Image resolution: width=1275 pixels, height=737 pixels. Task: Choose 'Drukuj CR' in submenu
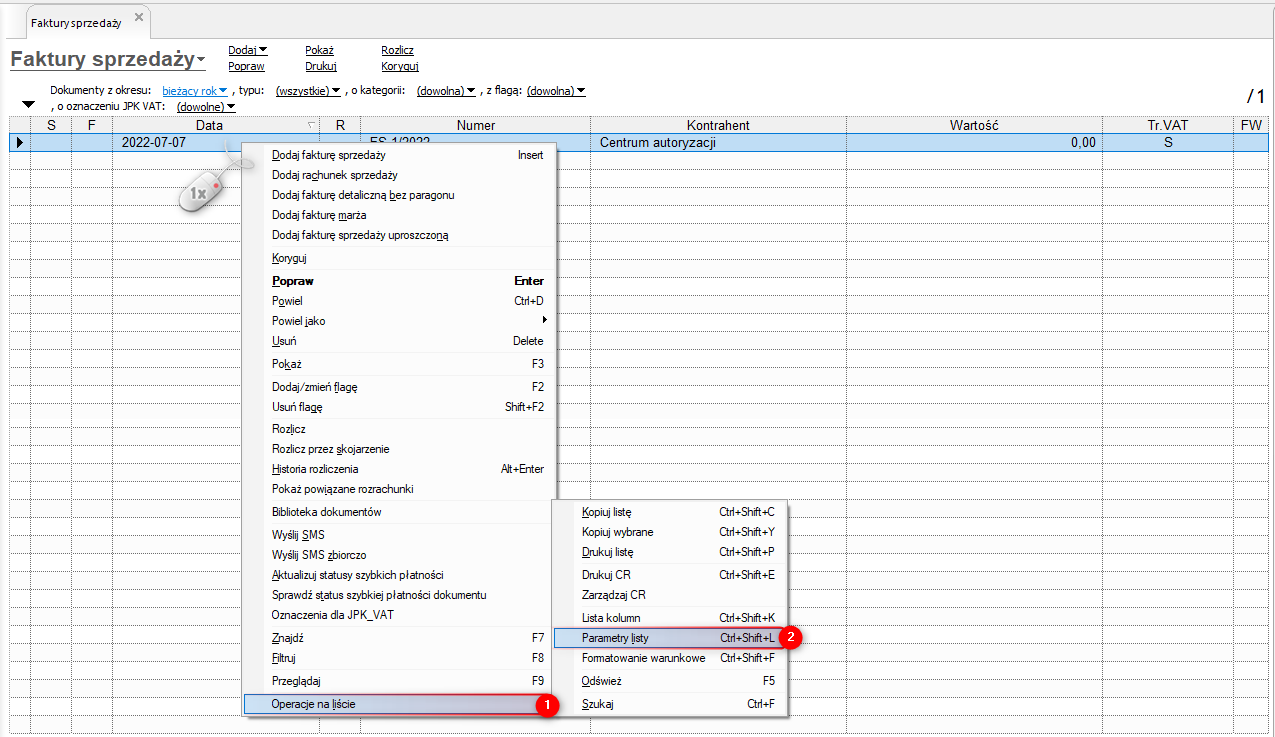click(x=670, y=575)
